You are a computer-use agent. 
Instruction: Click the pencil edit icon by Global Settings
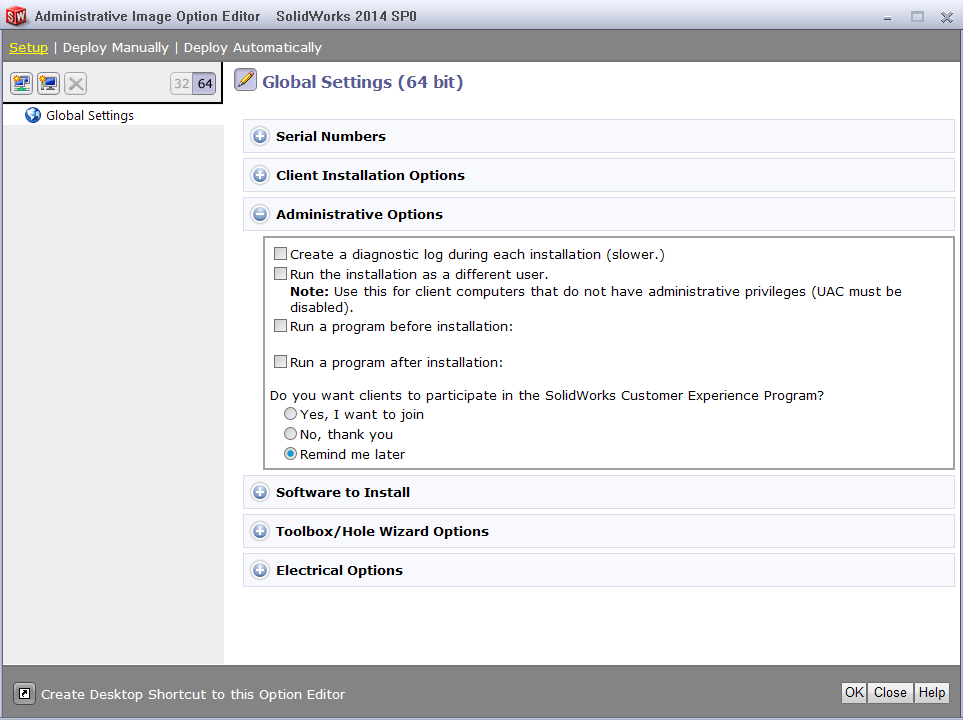pyautogui.click(x=246, y=80)
